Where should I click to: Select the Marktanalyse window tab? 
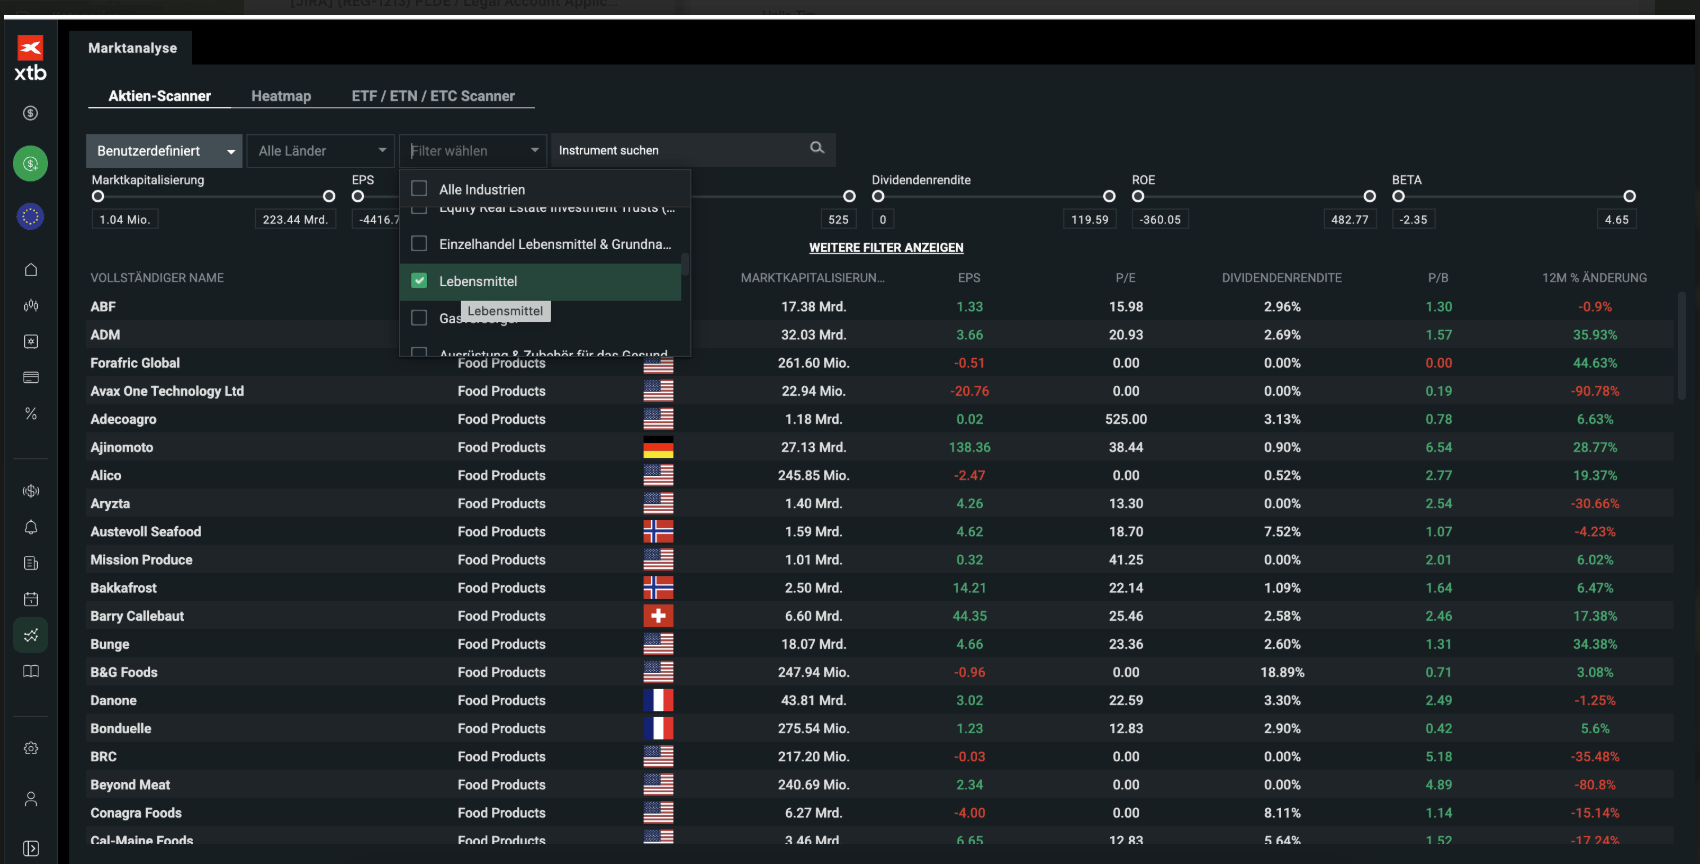[132, 48]
